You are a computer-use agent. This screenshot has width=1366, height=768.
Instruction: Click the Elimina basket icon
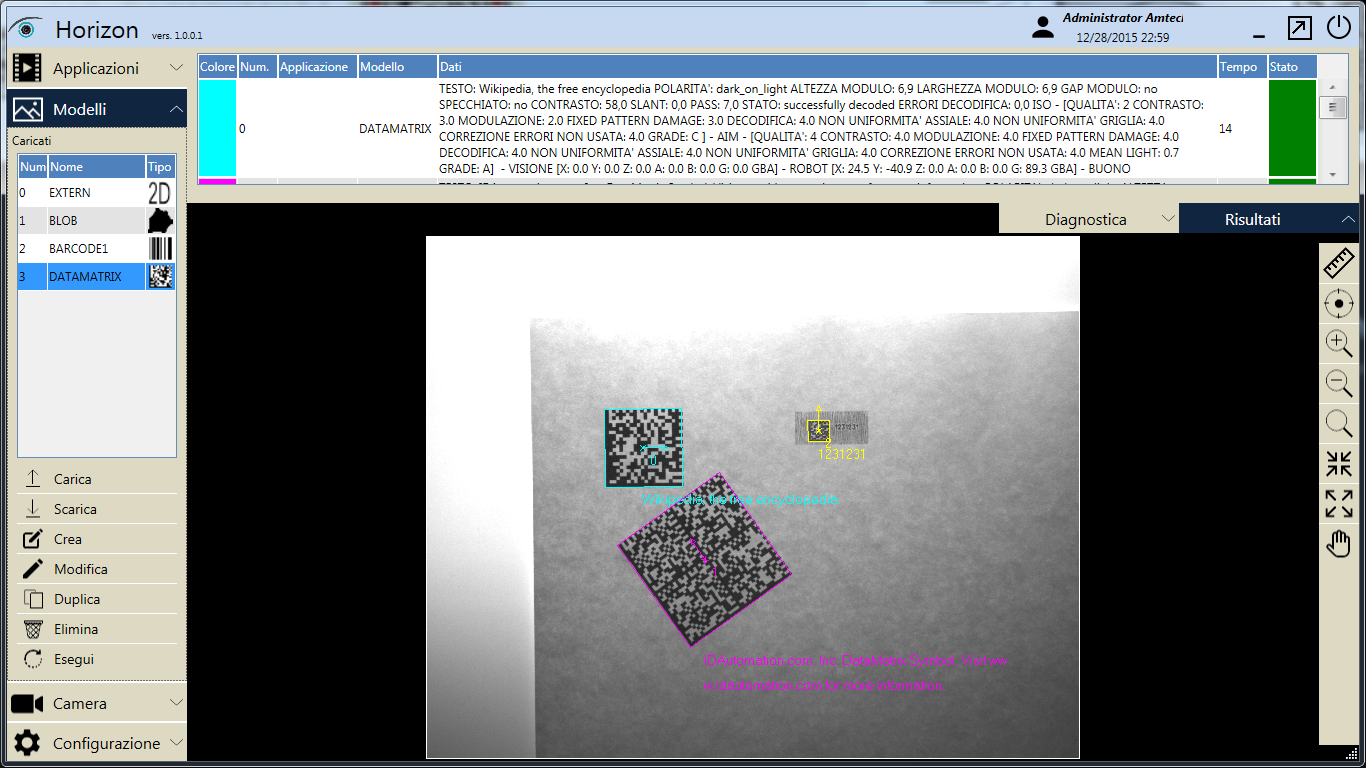33,629
